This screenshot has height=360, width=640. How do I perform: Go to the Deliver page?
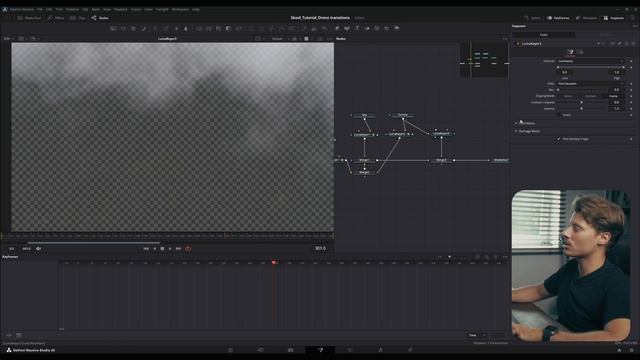(x=410, y=350)
